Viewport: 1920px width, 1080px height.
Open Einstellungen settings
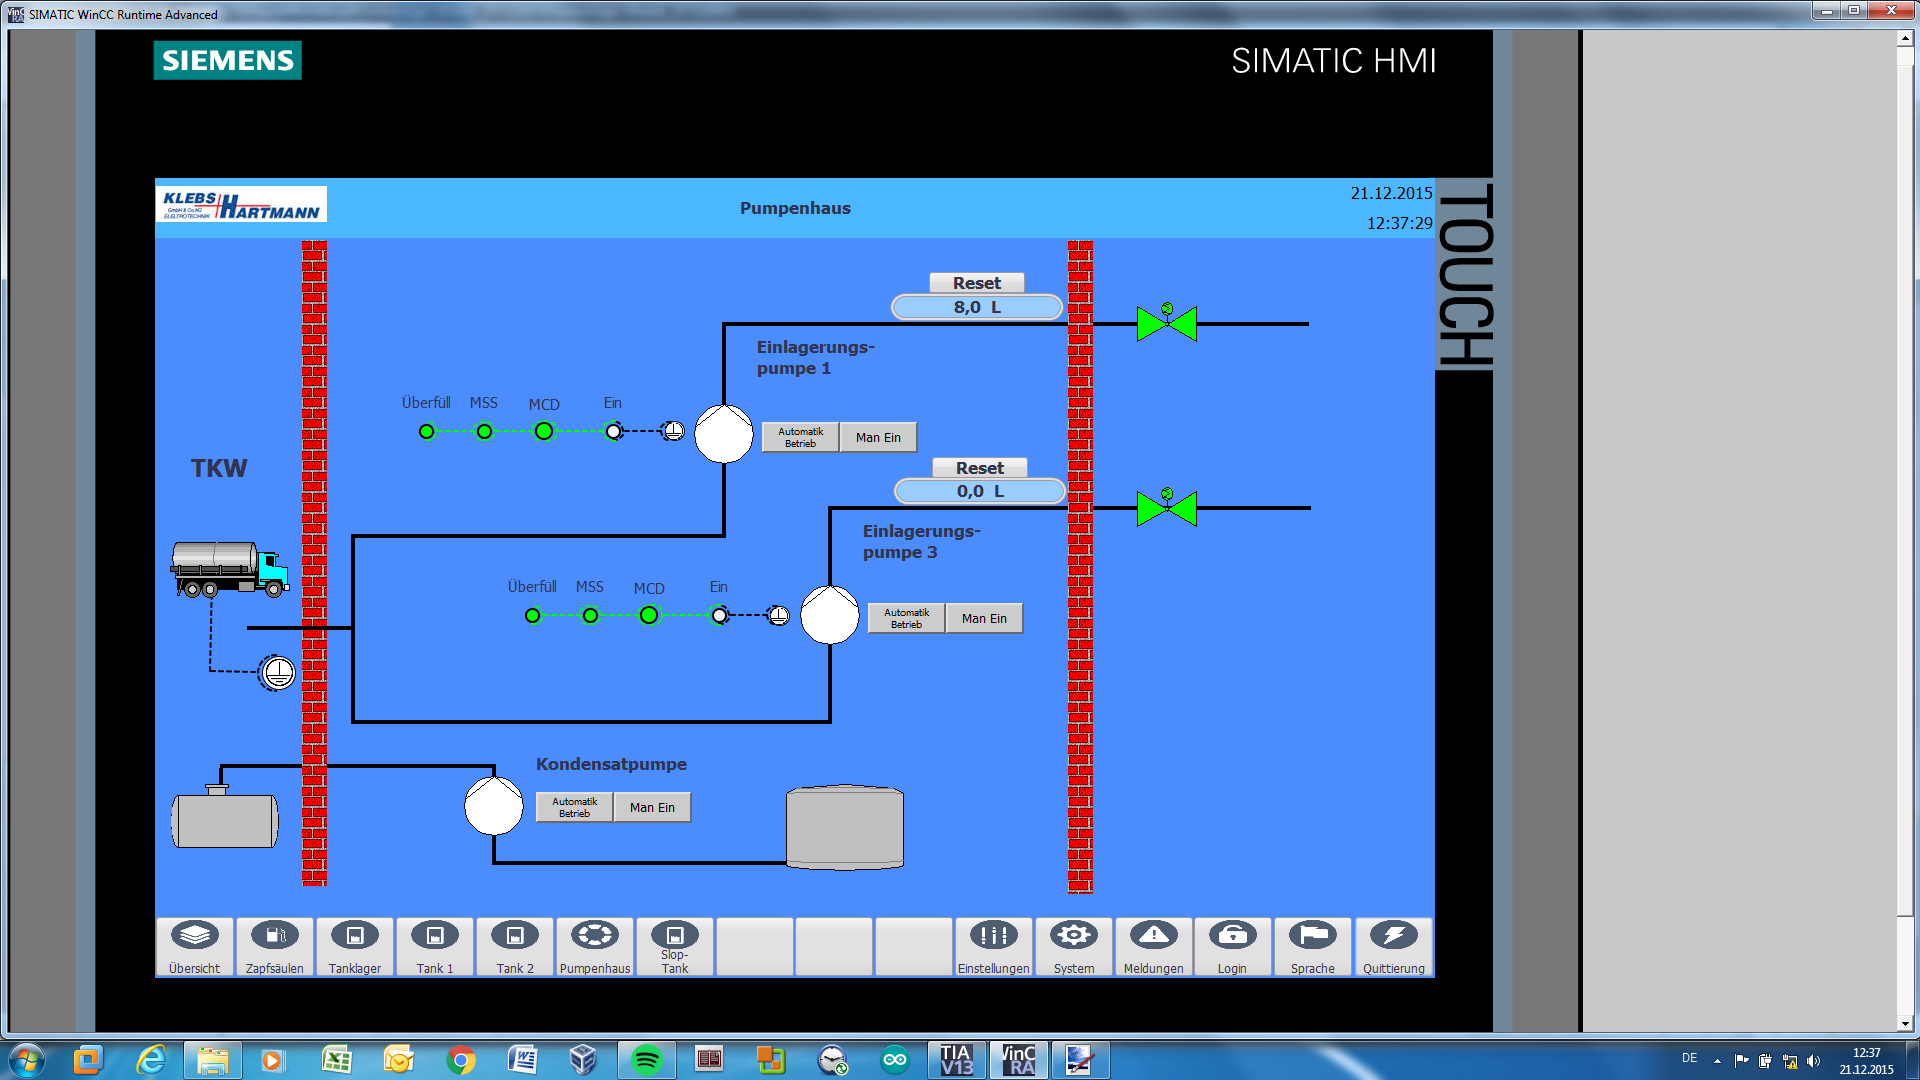993,946
